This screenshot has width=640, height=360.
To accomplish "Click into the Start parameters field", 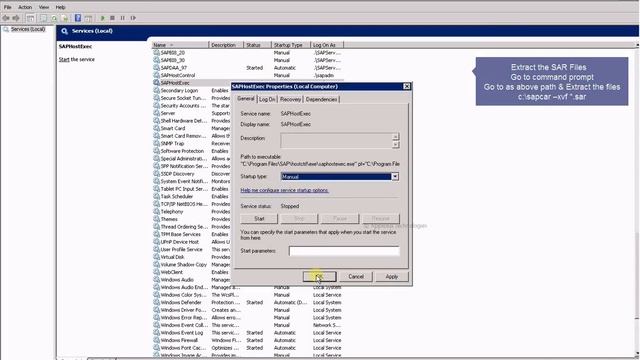I will click(344, 251).
